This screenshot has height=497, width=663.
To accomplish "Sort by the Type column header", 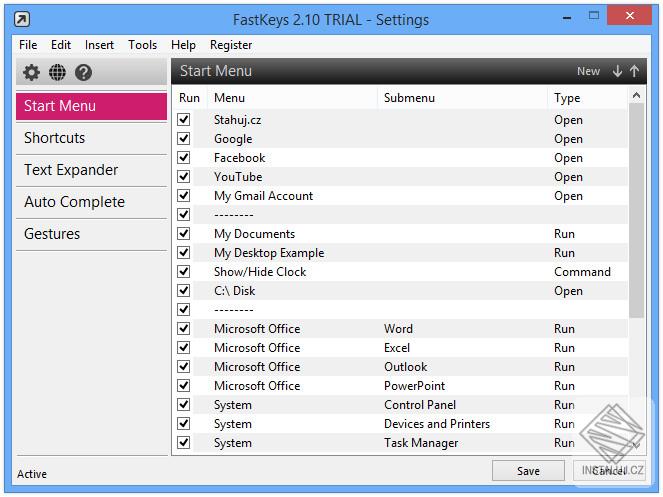I will [x=588, y=98].
